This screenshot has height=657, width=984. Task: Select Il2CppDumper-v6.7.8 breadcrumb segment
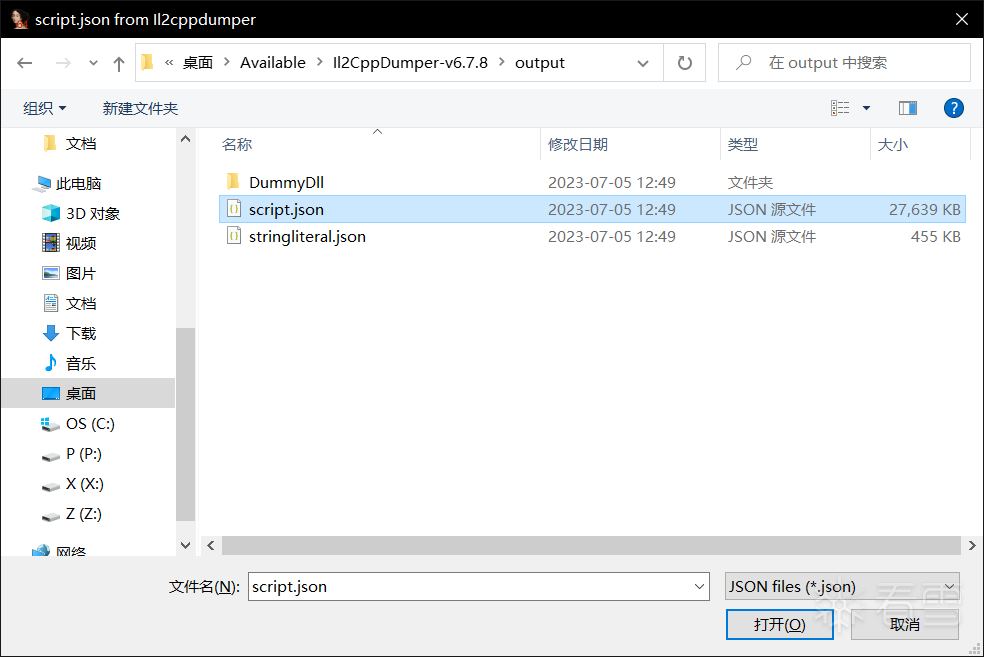point(410,63)
